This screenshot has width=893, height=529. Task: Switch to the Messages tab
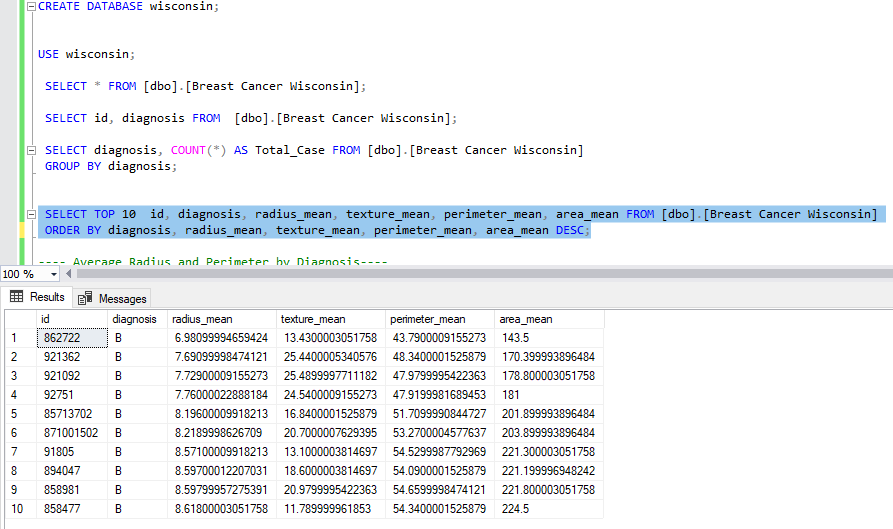pos(112,298)
